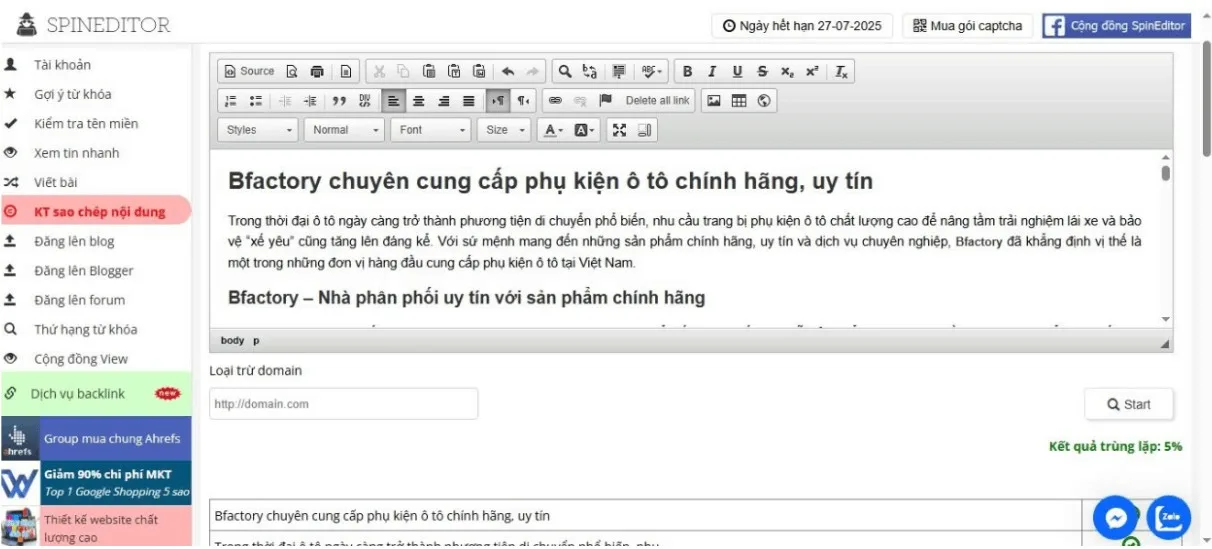This screenshot has height=549, width=1212.
Task: Set text direction left to right
Action: (498, 100)
